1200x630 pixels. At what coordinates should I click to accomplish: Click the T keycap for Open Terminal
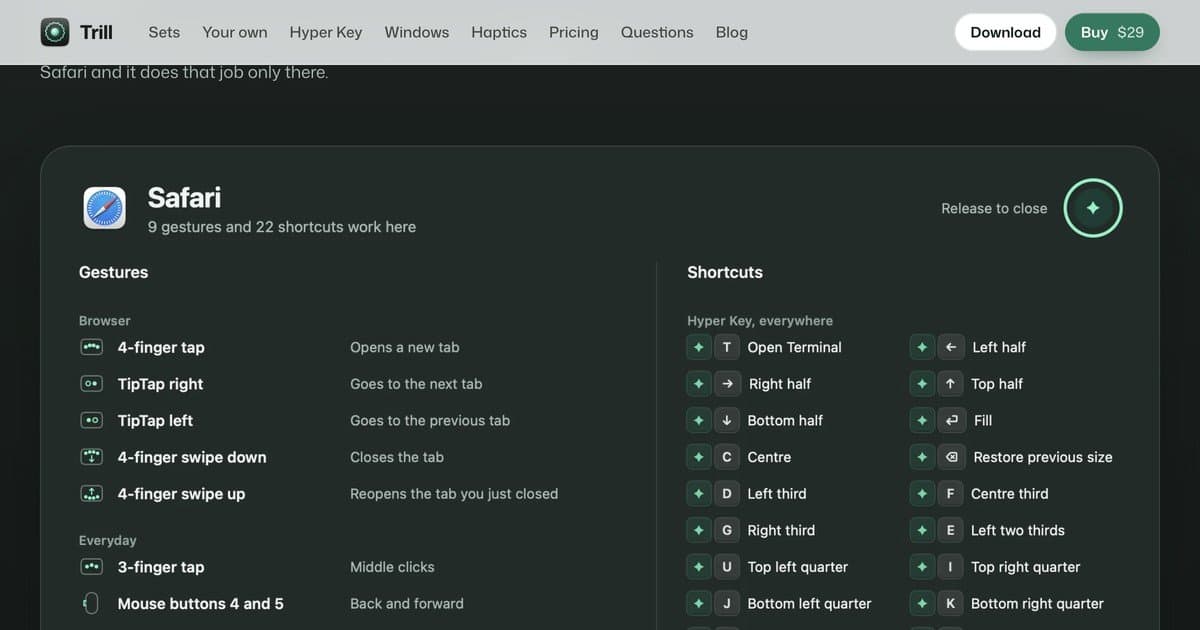[x=727, y=347]
